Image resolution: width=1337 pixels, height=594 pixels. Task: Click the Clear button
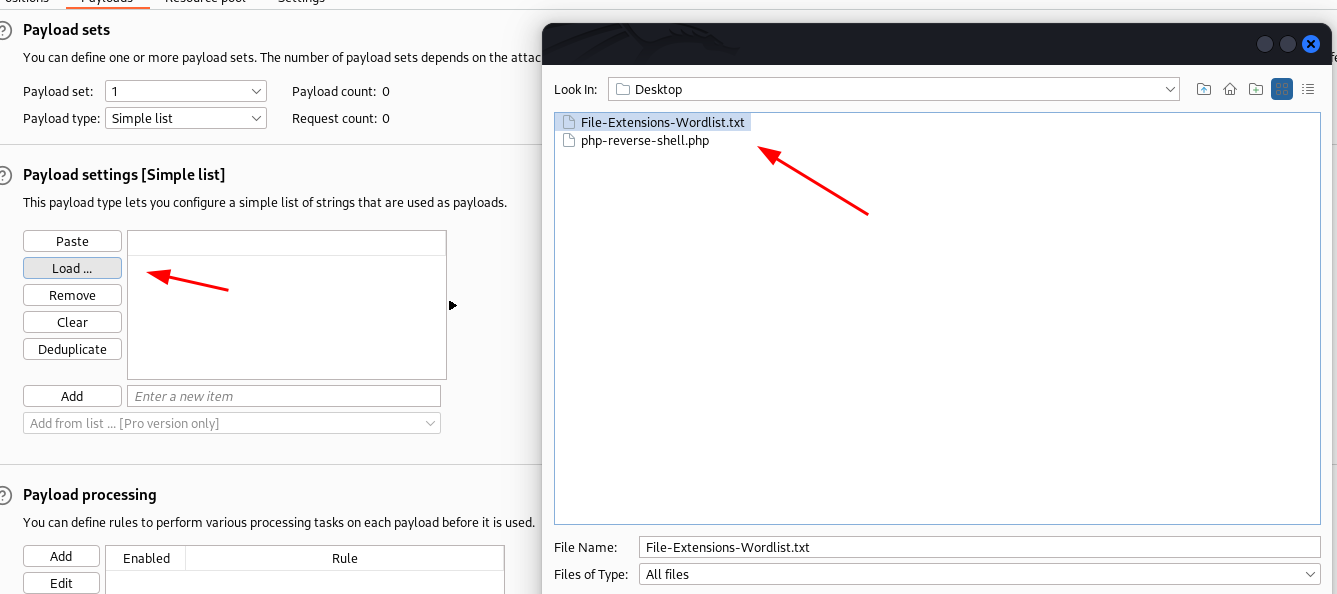(x=72, y=322)
